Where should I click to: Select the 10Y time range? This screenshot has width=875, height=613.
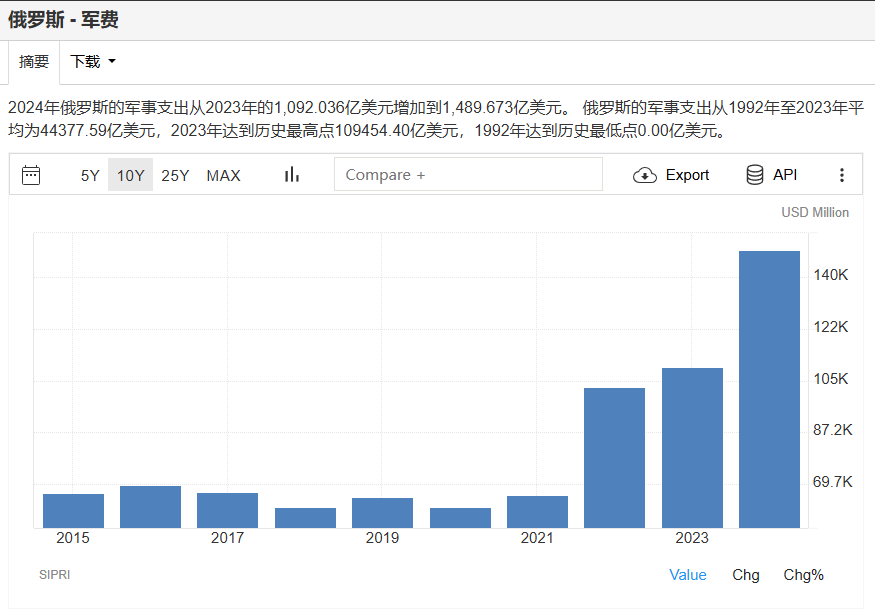coord(130,175)
